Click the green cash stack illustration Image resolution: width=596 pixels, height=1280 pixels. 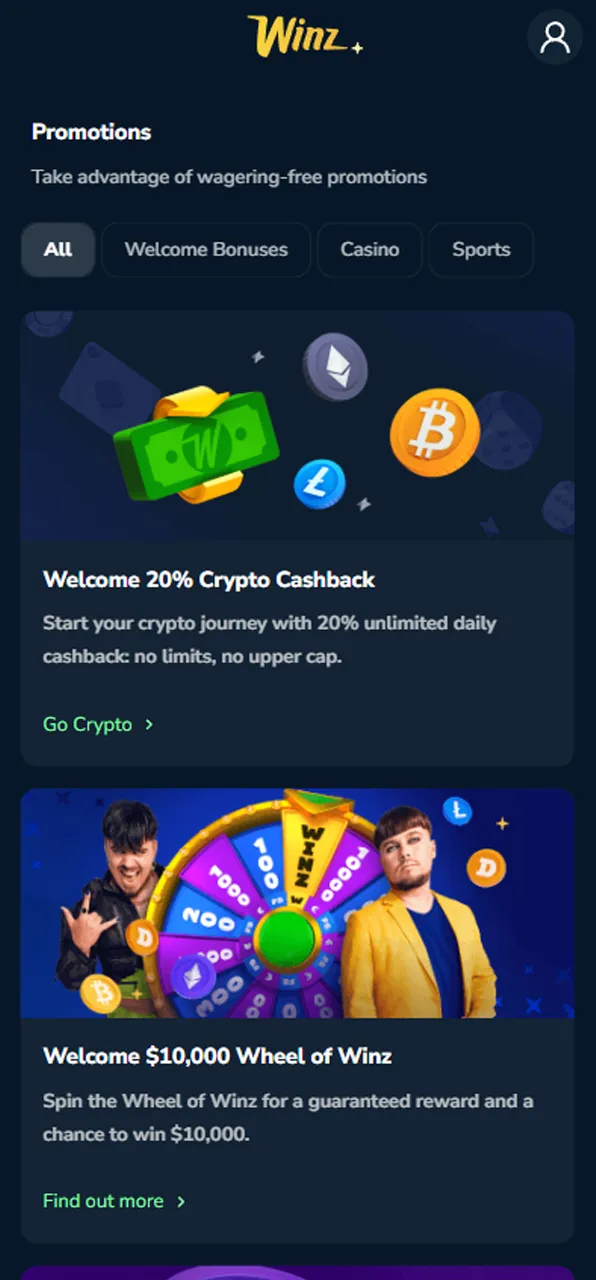tap(198, 445)
